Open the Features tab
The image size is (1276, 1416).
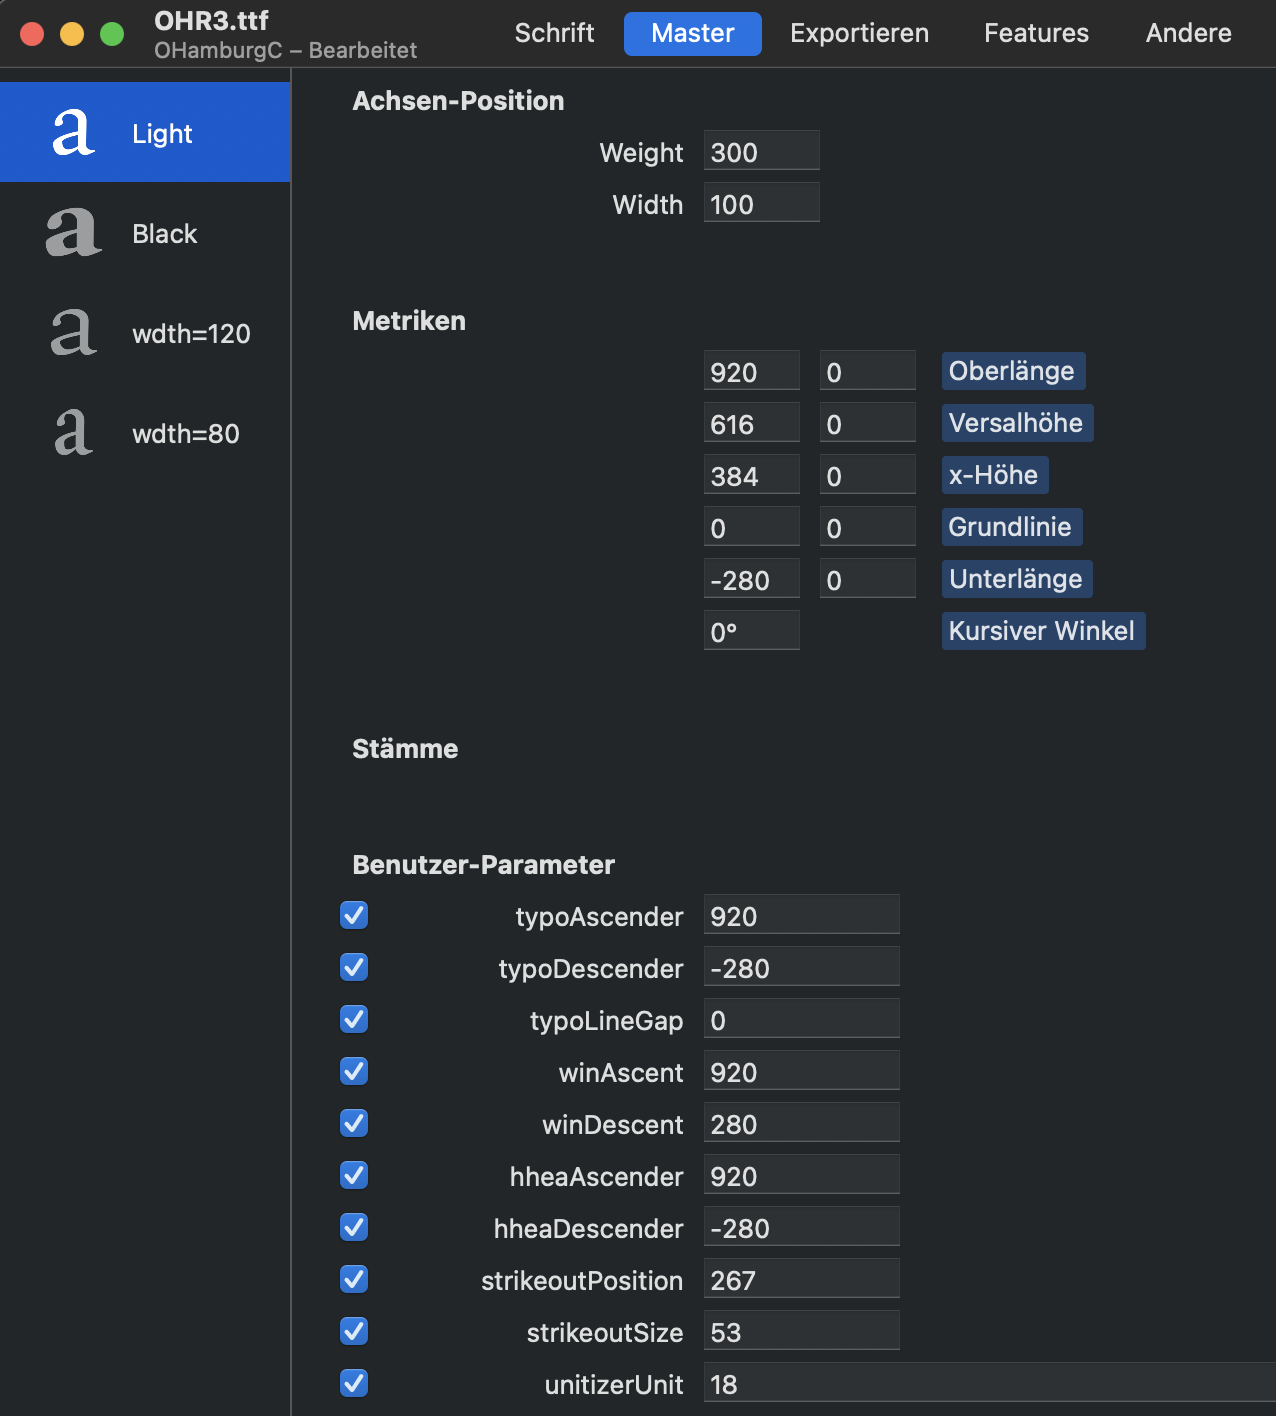1036,33
